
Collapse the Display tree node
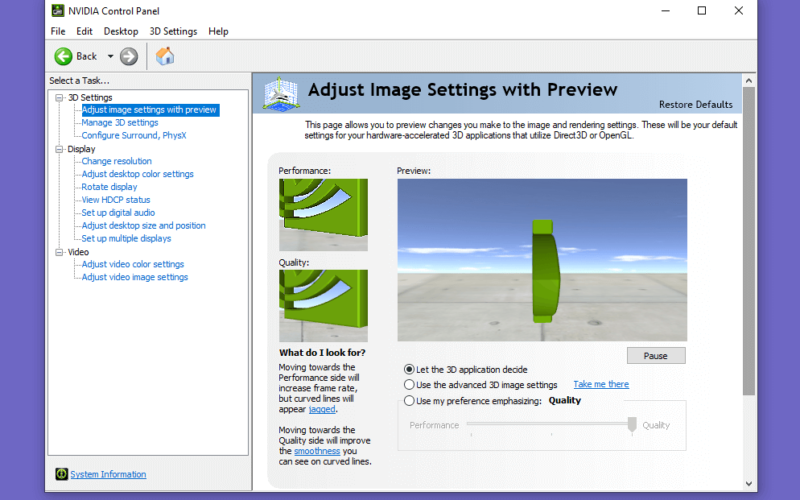tap(59, 149)
